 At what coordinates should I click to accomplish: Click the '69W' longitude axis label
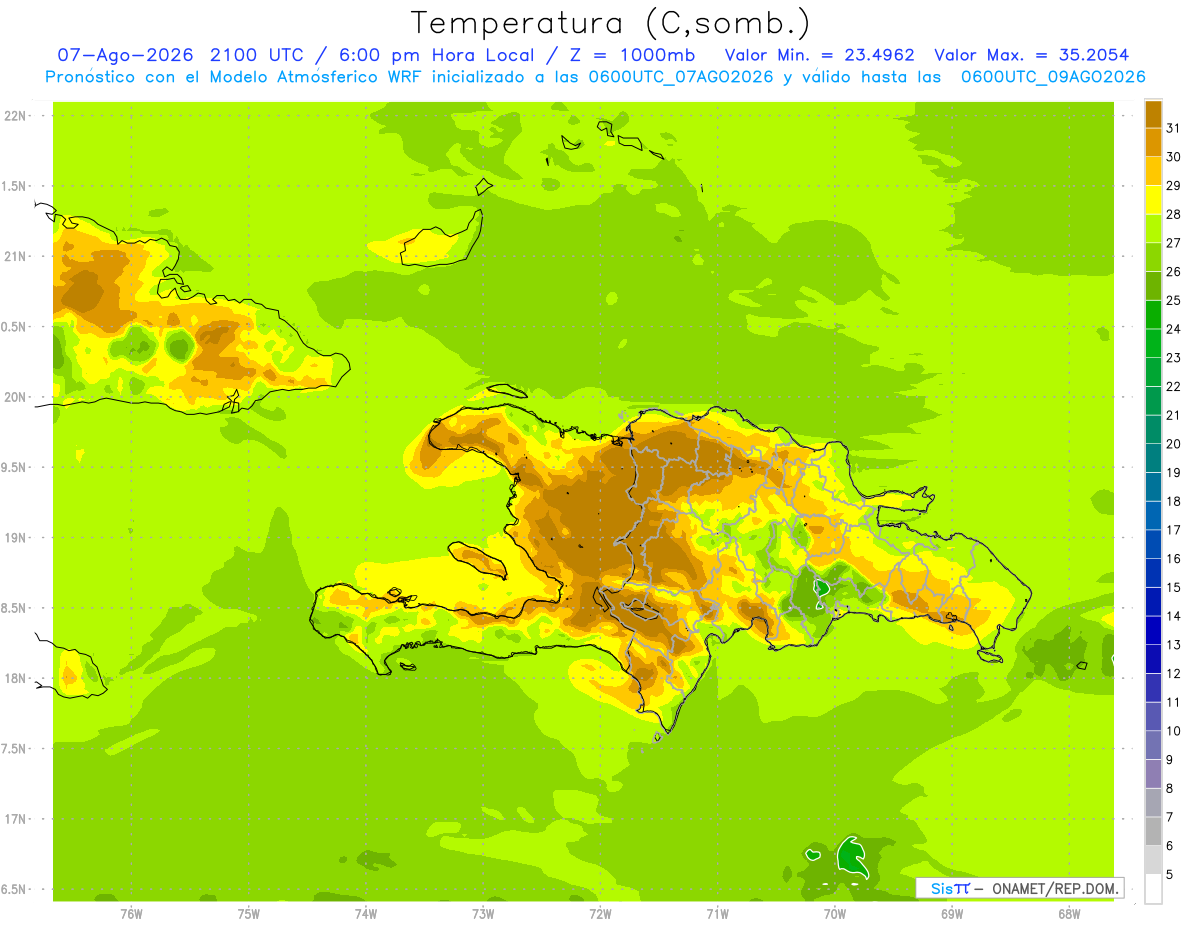pos(952,914)
